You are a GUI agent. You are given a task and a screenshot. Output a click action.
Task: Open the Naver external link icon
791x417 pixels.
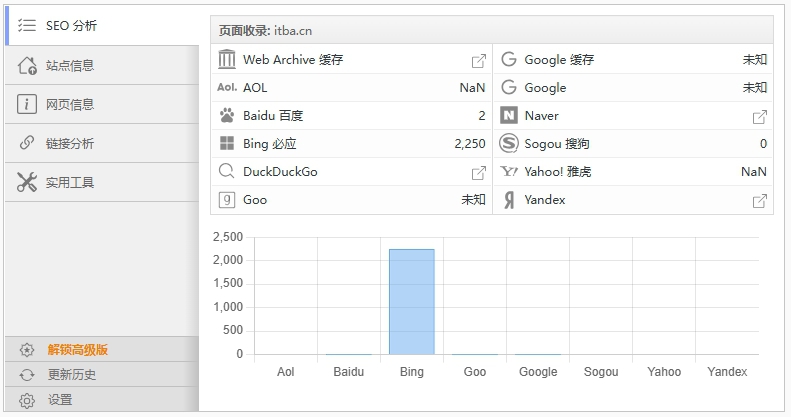tap(759, 116)
